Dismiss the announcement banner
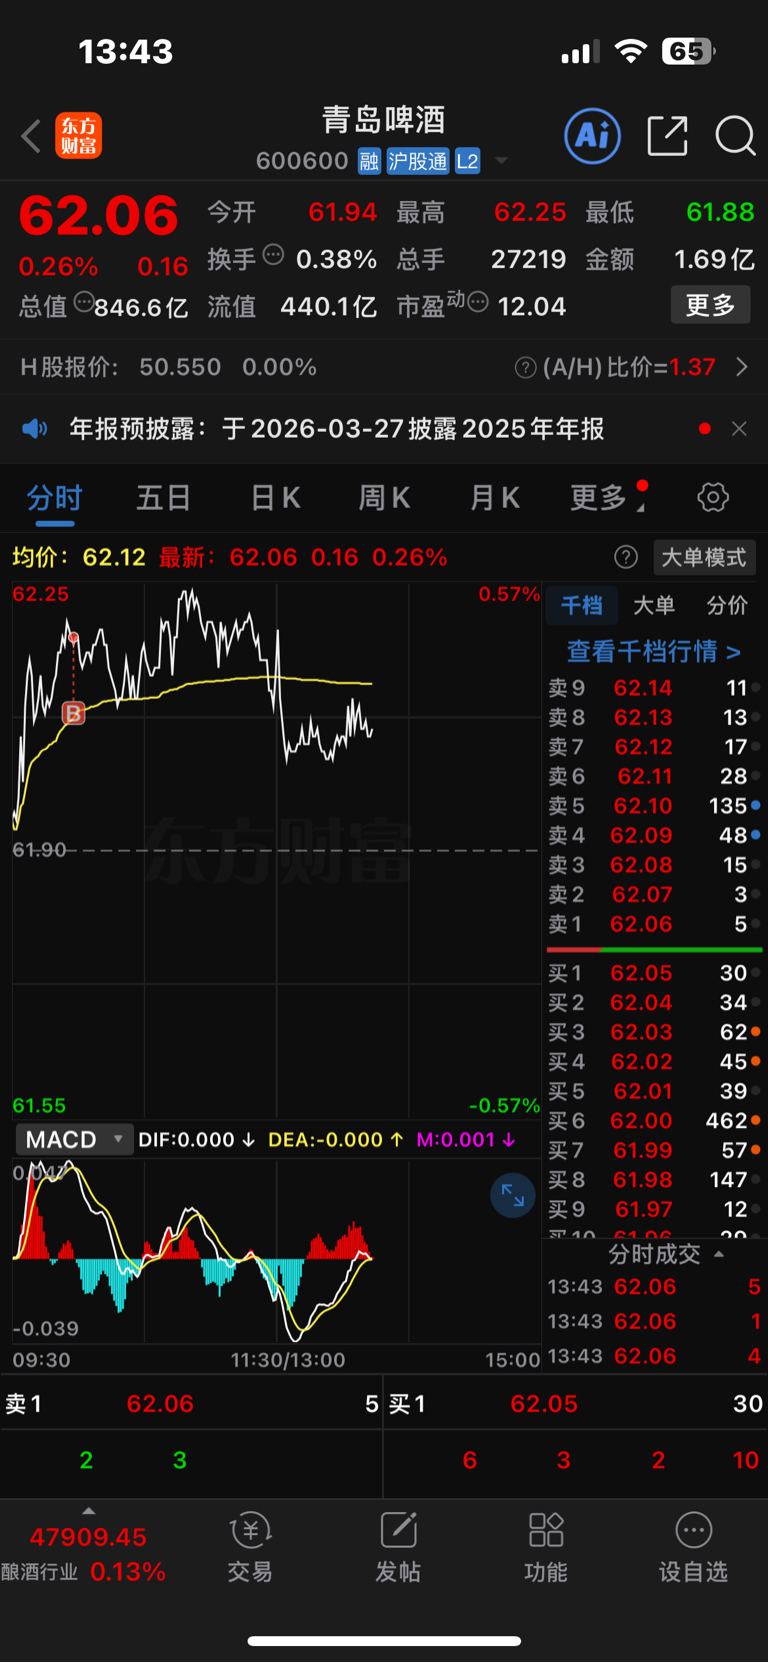The image size is (768, 1663). [x=739, y=429]
